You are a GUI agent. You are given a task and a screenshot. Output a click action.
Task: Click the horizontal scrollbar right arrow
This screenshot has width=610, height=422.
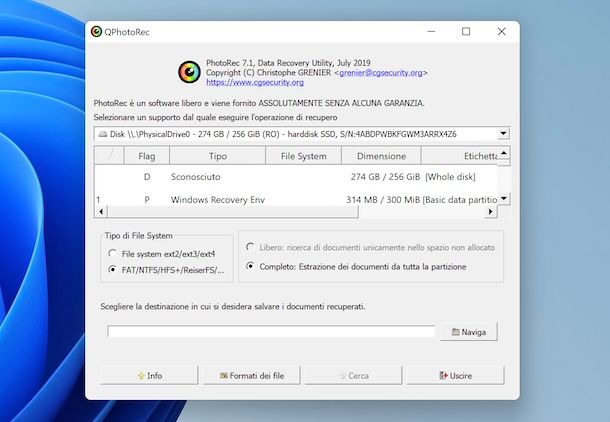(x=491, y=212)
